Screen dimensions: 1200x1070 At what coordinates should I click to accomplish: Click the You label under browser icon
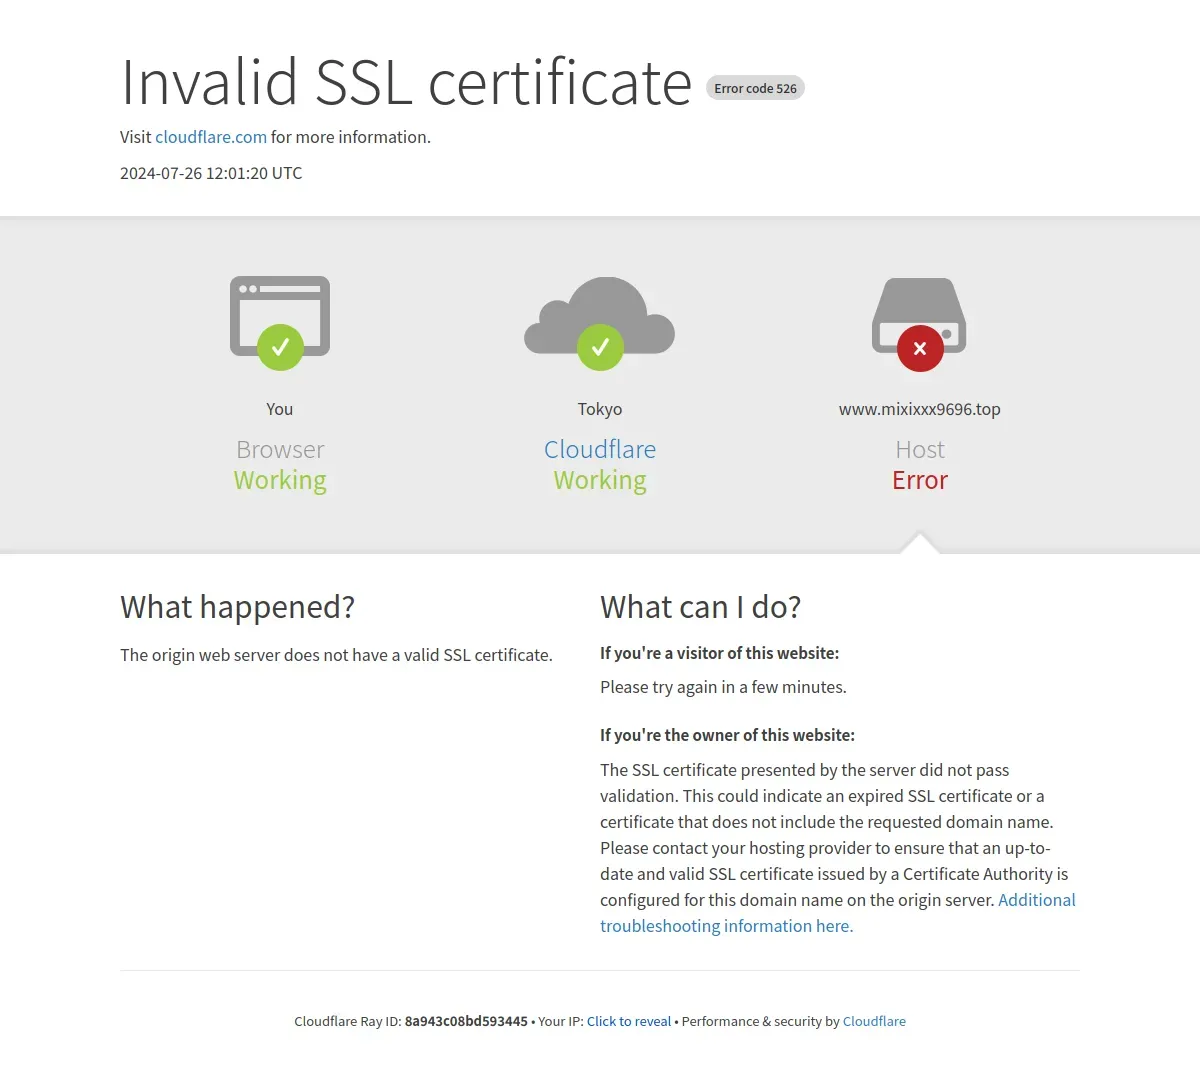(x=280, y=409)
